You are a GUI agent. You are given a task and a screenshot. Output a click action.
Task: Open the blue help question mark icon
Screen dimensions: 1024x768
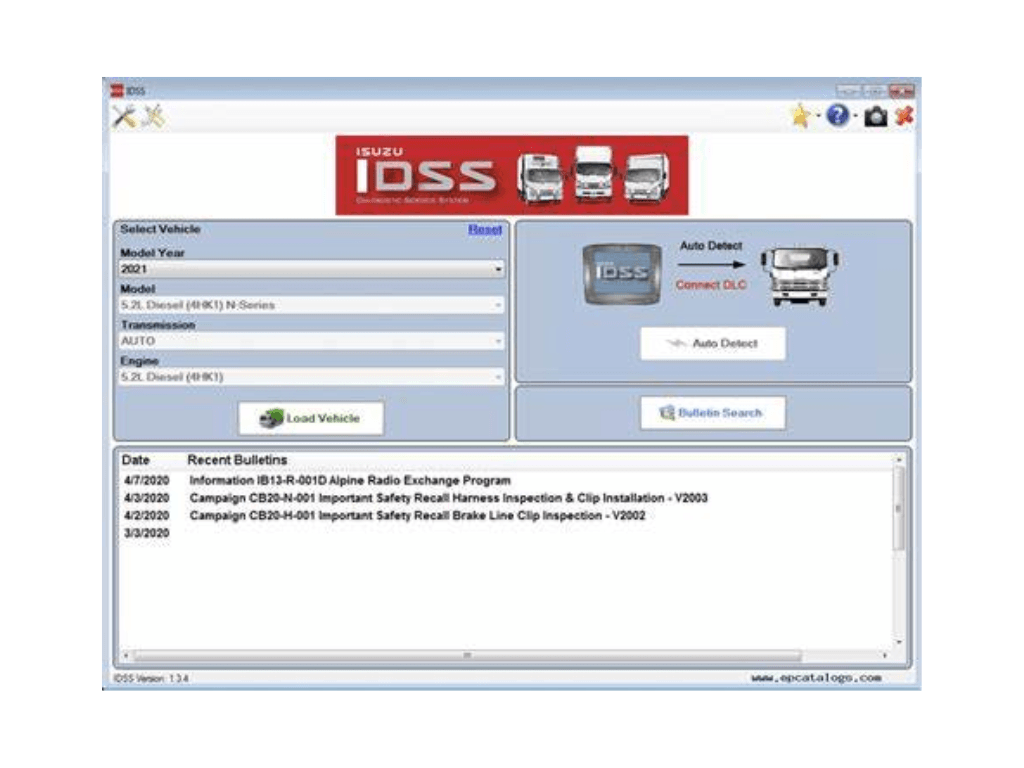(x=837, y=116)
